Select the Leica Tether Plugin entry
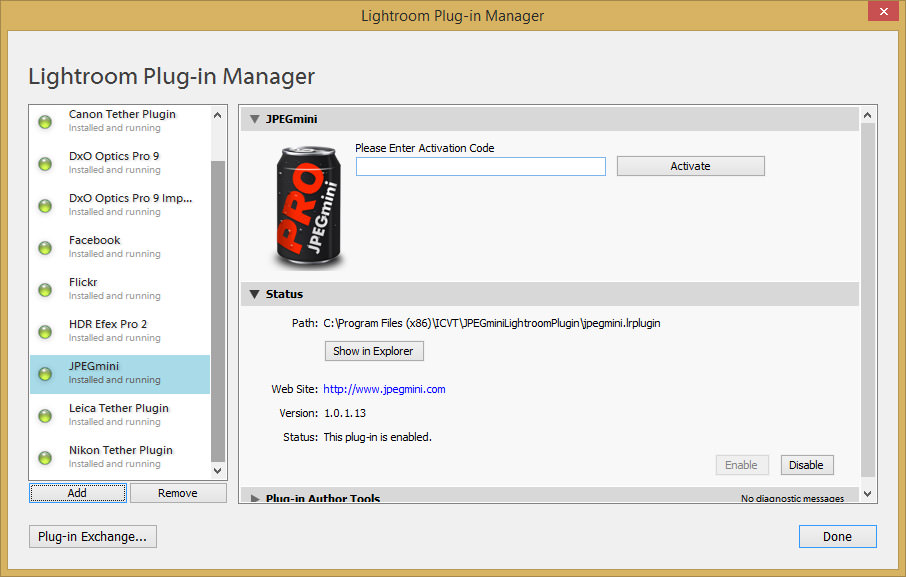This screenshot has width=906, height=577. [120, 415]
